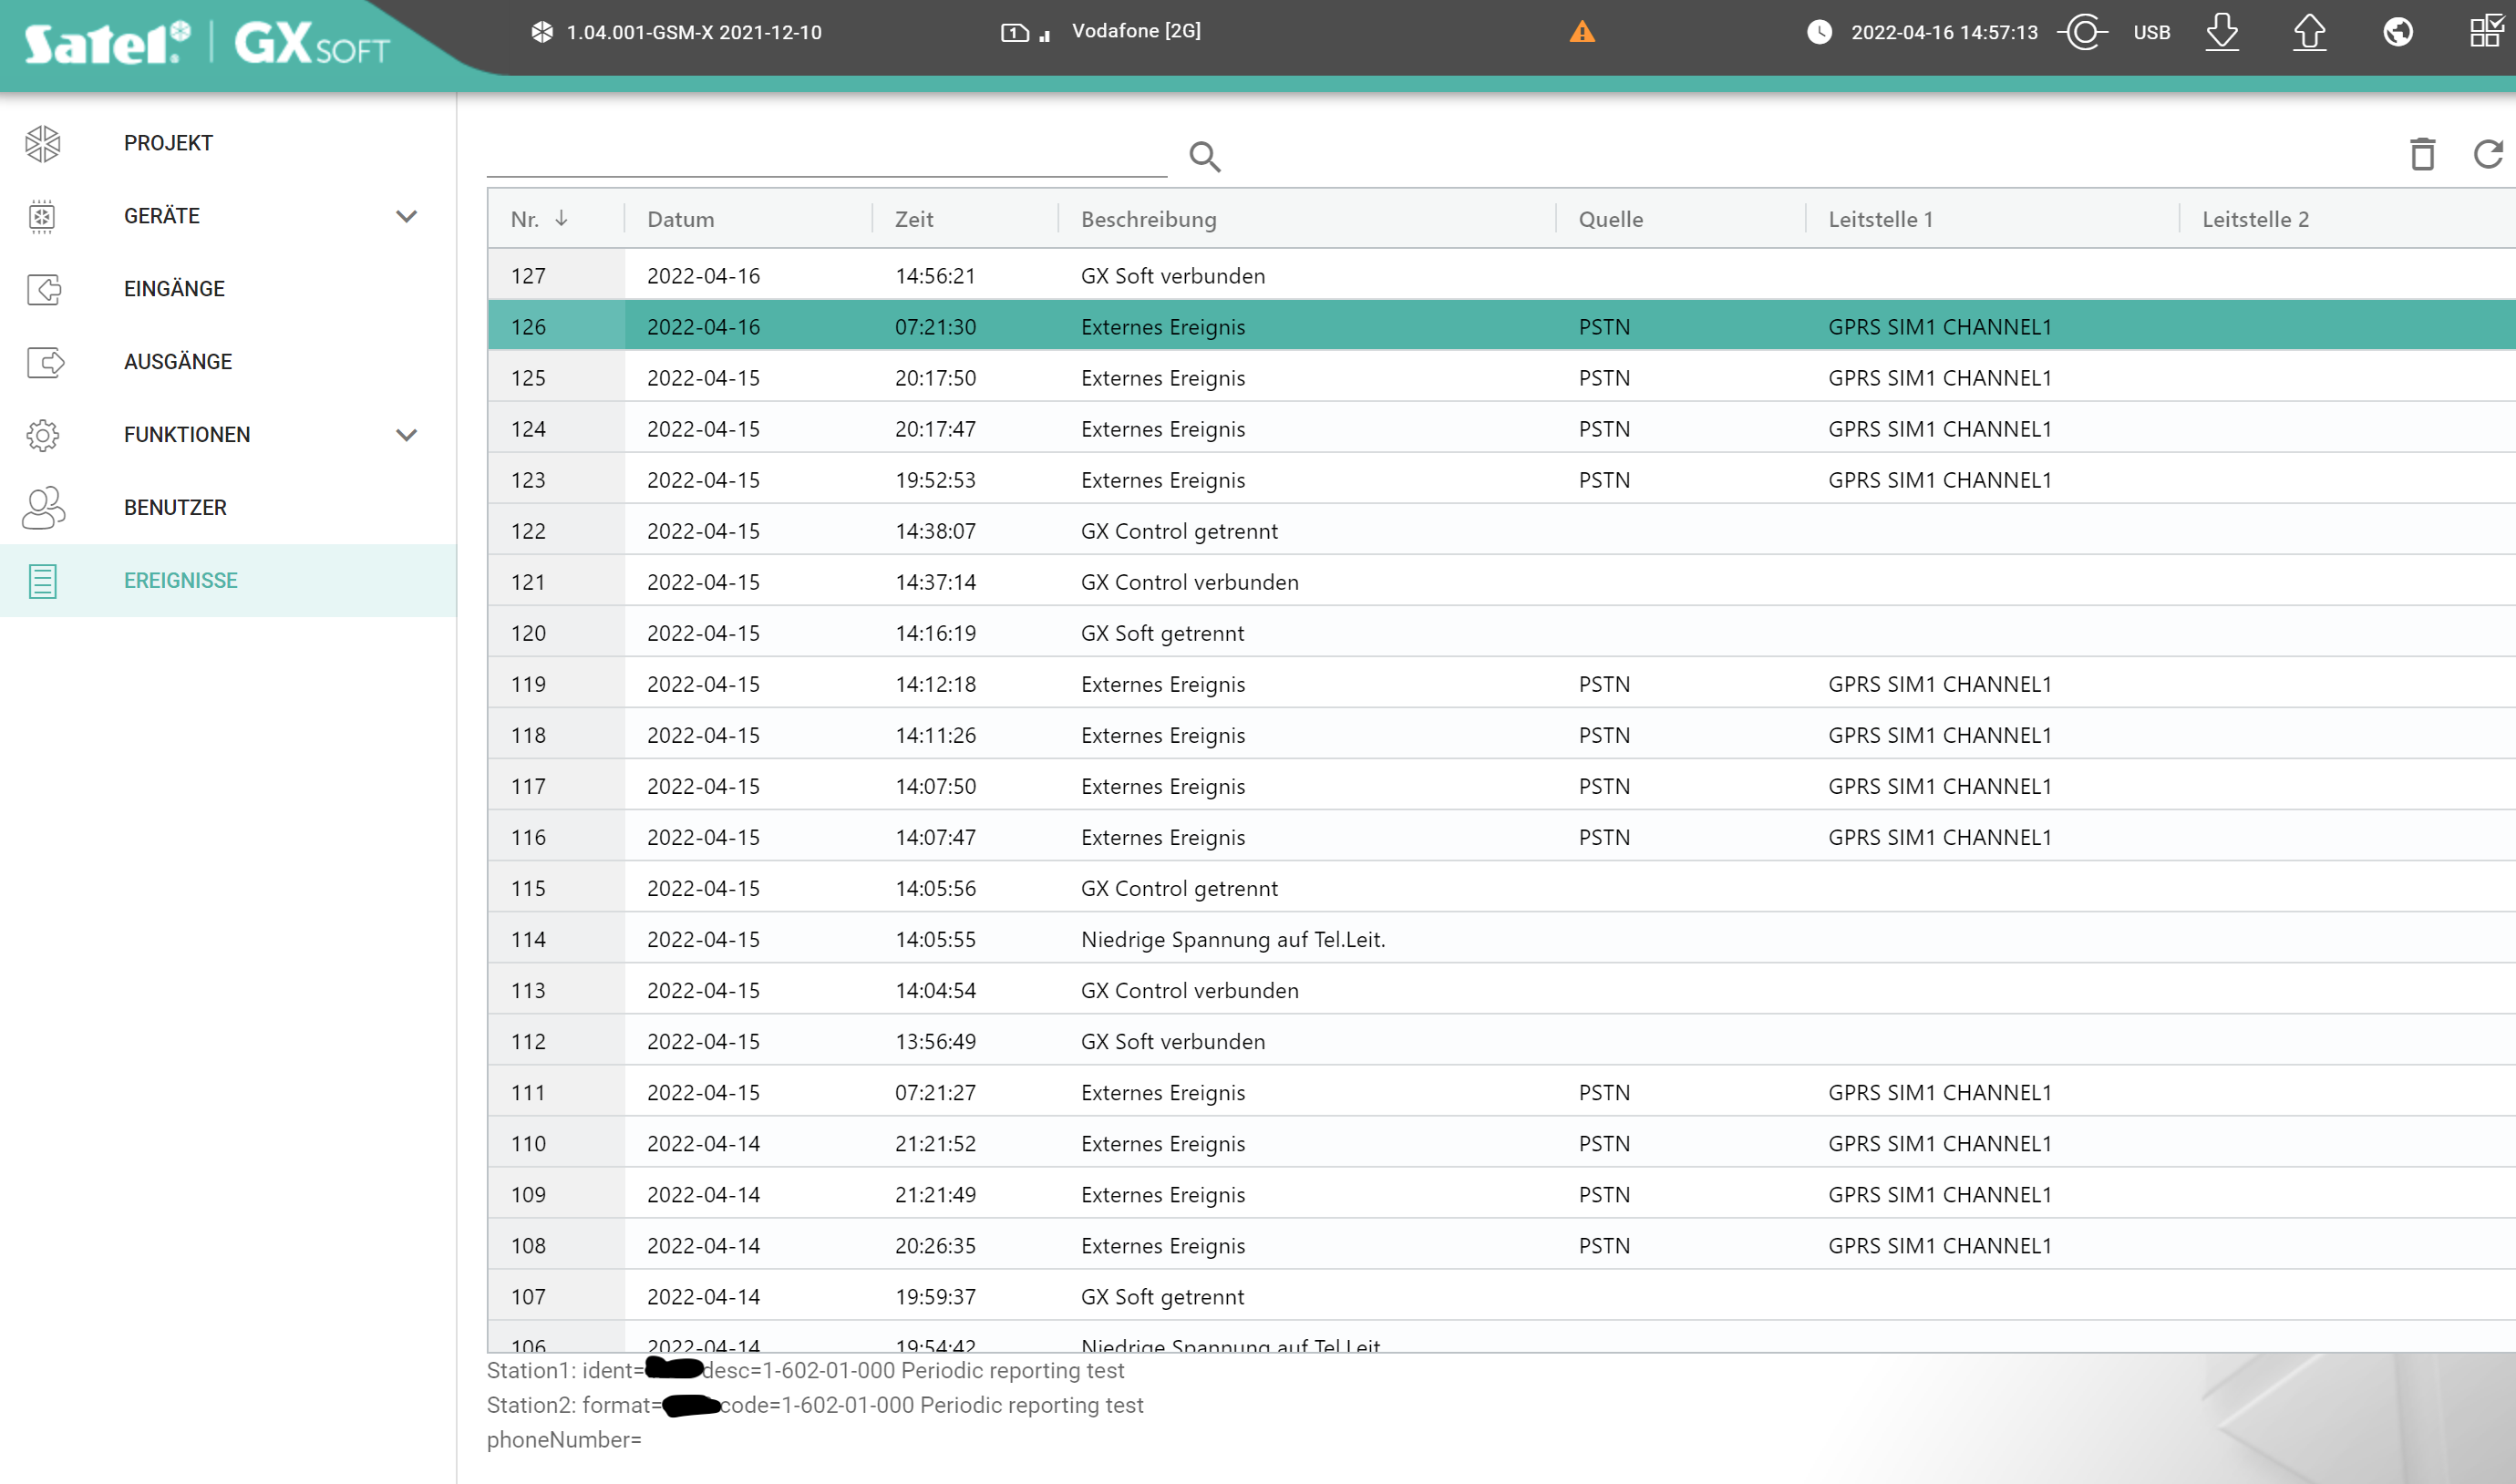This screenshot has height=1484, width=2516.
Task: Click the trash icon to delete events
Action: pyautogui.click(x=2421, y=155)
